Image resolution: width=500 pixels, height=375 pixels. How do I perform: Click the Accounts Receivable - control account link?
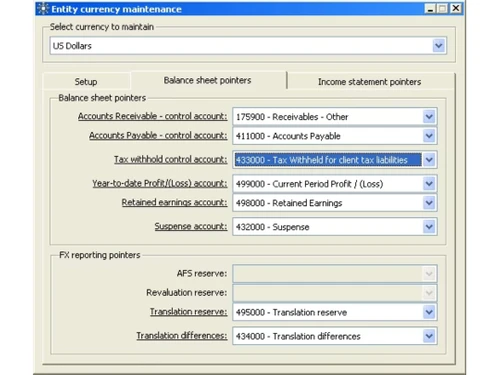tap(152, 116)
